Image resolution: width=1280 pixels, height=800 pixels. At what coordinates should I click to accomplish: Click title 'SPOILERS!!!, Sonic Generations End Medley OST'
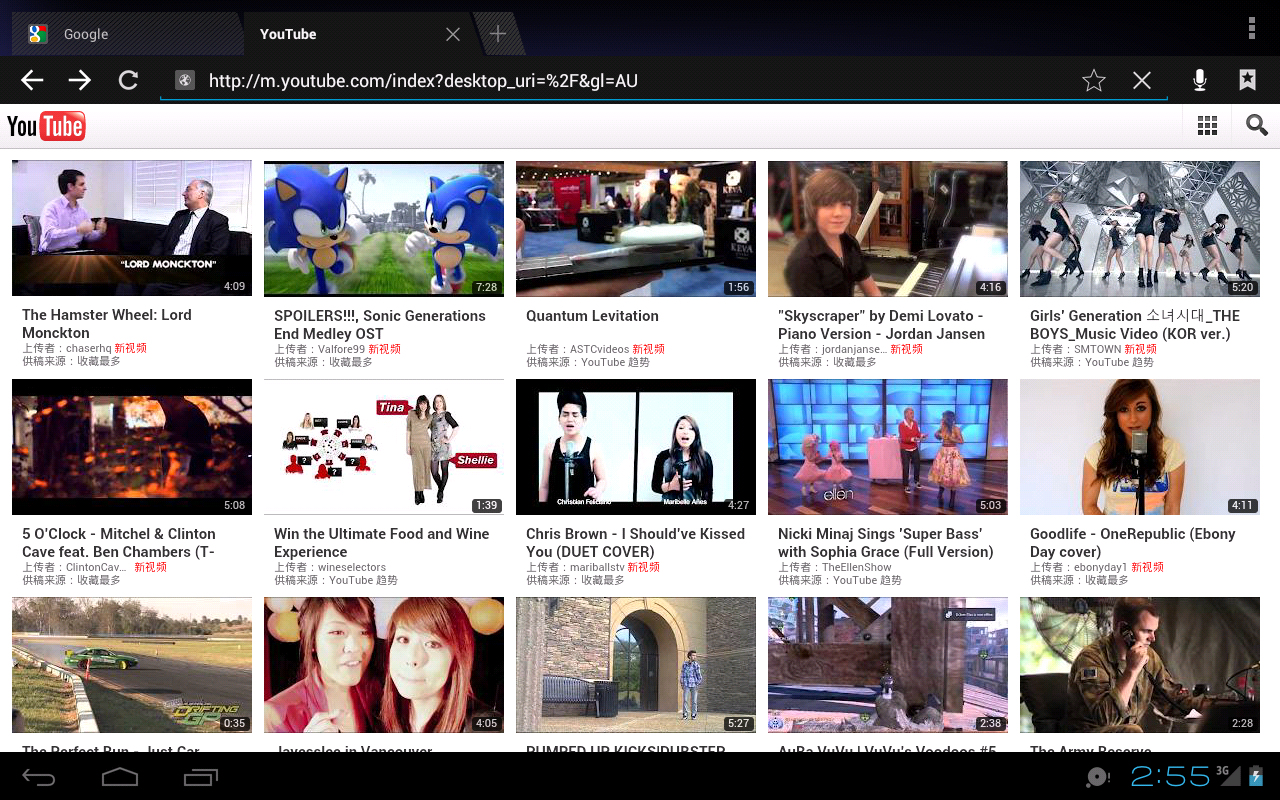tap(380, 325)
